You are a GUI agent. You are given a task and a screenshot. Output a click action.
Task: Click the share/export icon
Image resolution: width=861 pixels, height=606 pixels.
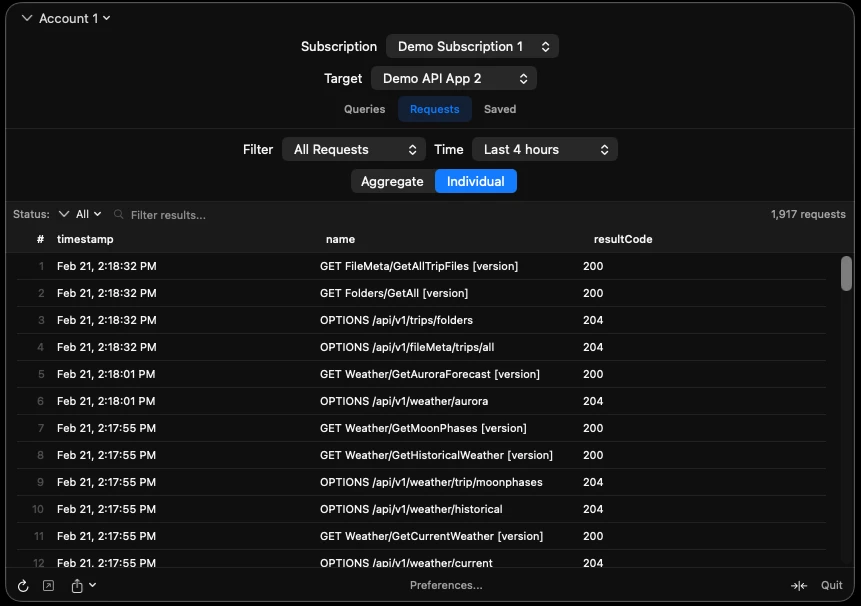[78, 586]
